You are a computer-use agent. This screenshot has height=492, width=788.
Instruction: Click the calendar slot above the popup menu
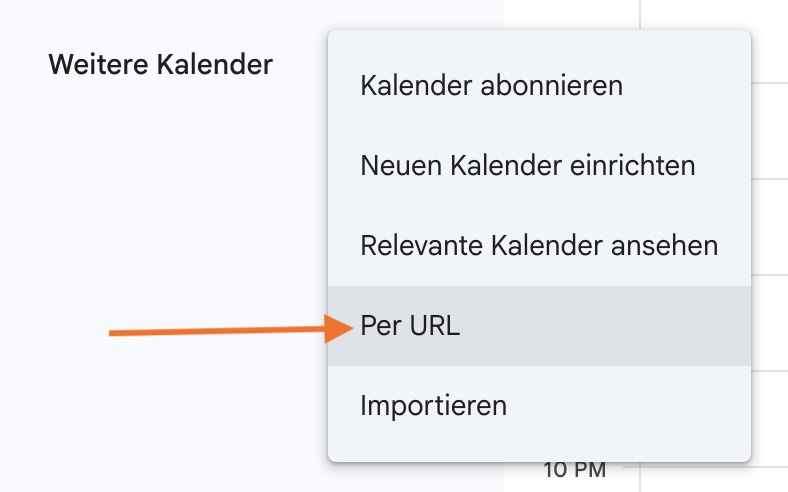710,15
